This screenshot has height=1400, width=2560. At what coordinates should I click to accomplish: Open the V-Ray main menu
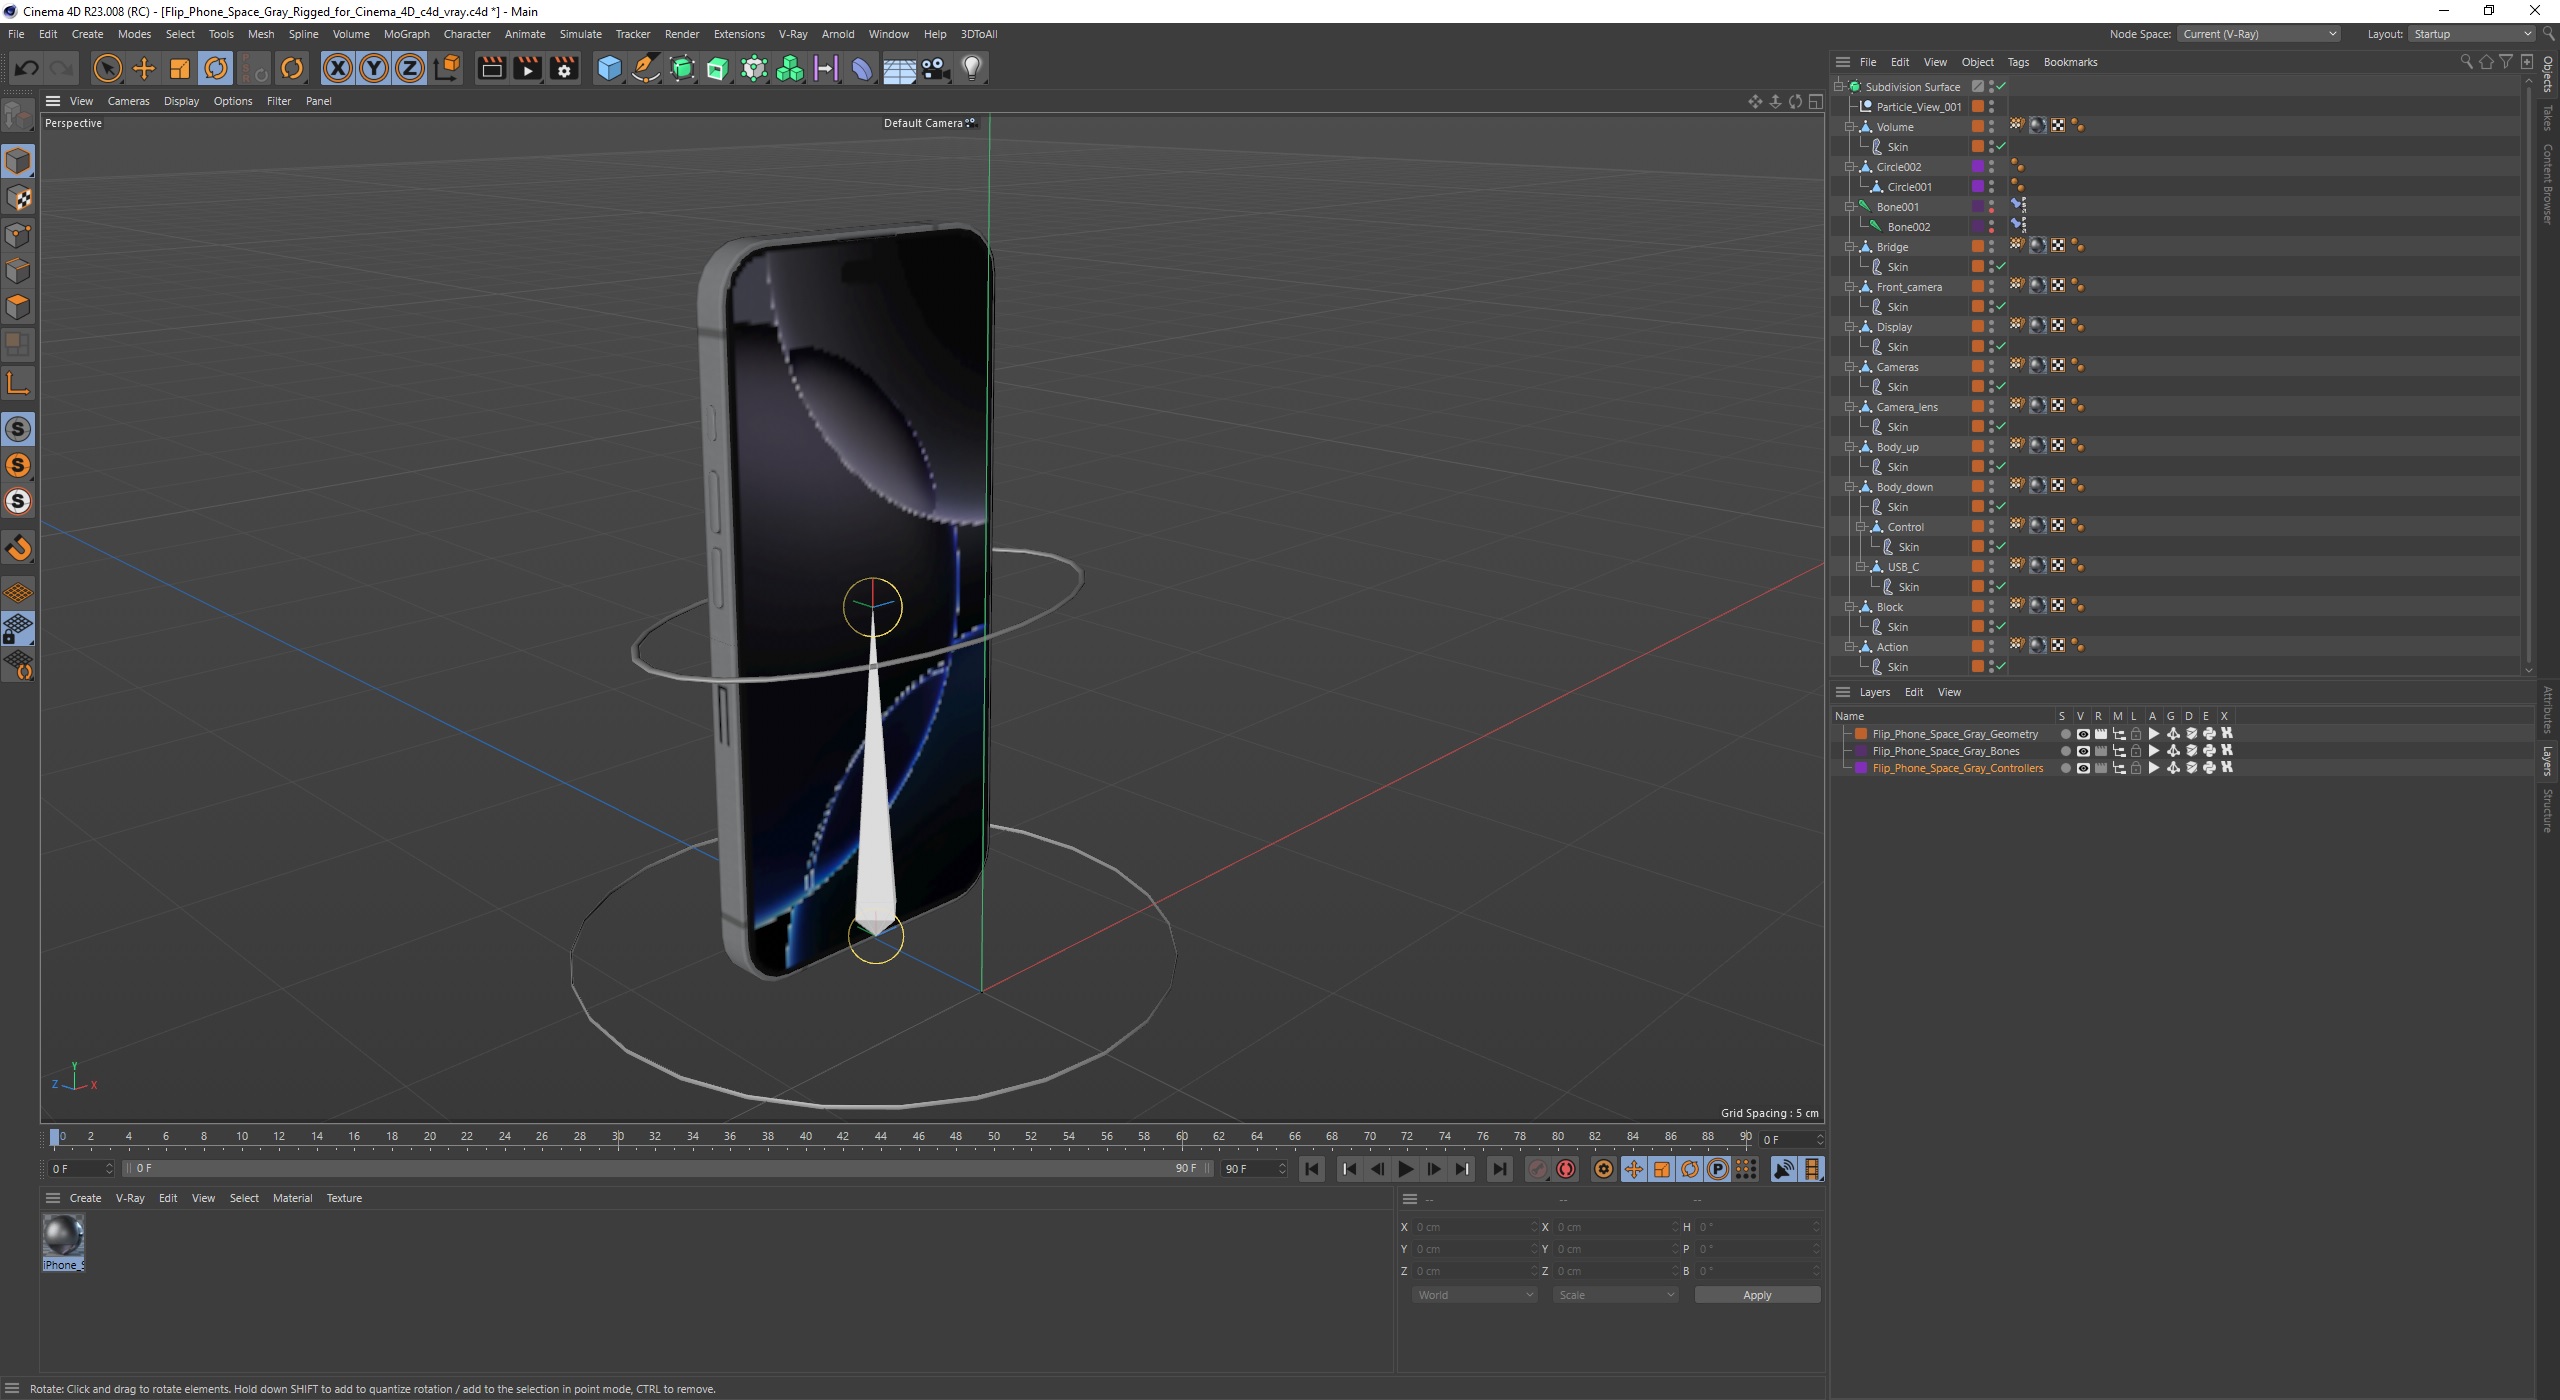pos(793,34)
